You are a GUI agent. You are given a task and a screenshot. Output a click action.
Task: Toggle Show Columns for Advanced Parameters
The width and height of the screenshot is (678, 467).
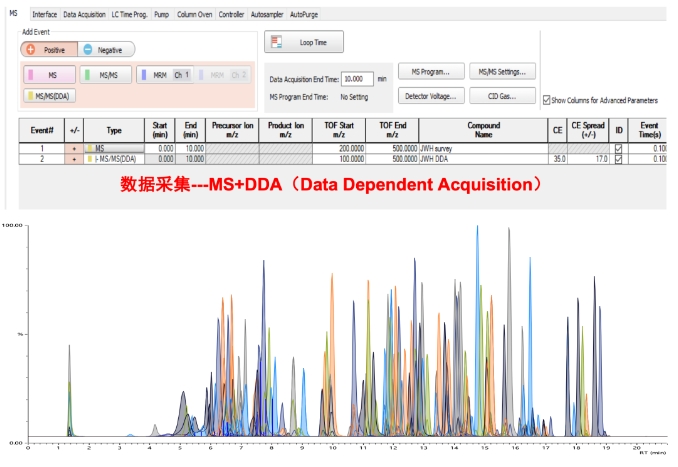pyautogui.click(x=545, y=100)
